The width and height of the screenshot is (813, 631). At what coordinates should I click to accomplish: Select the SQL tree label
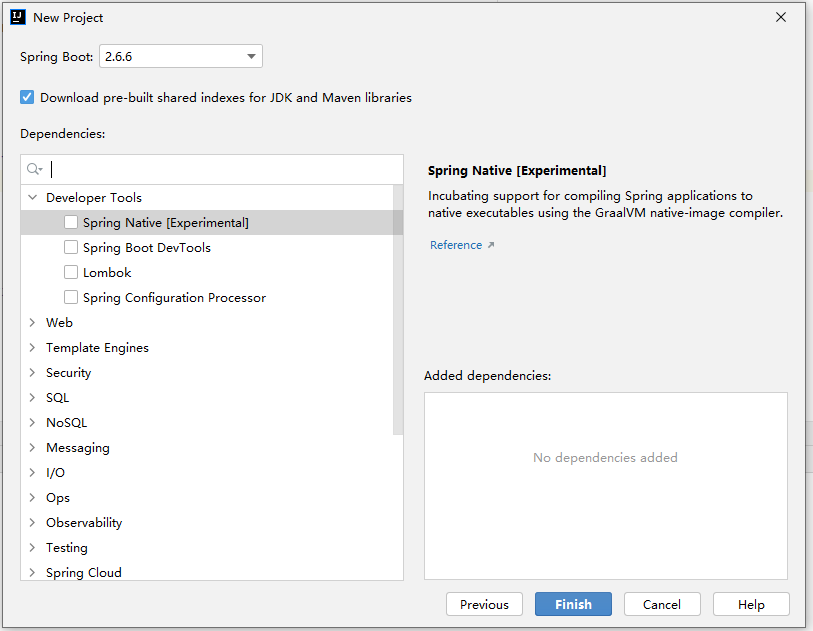point(58,398)
